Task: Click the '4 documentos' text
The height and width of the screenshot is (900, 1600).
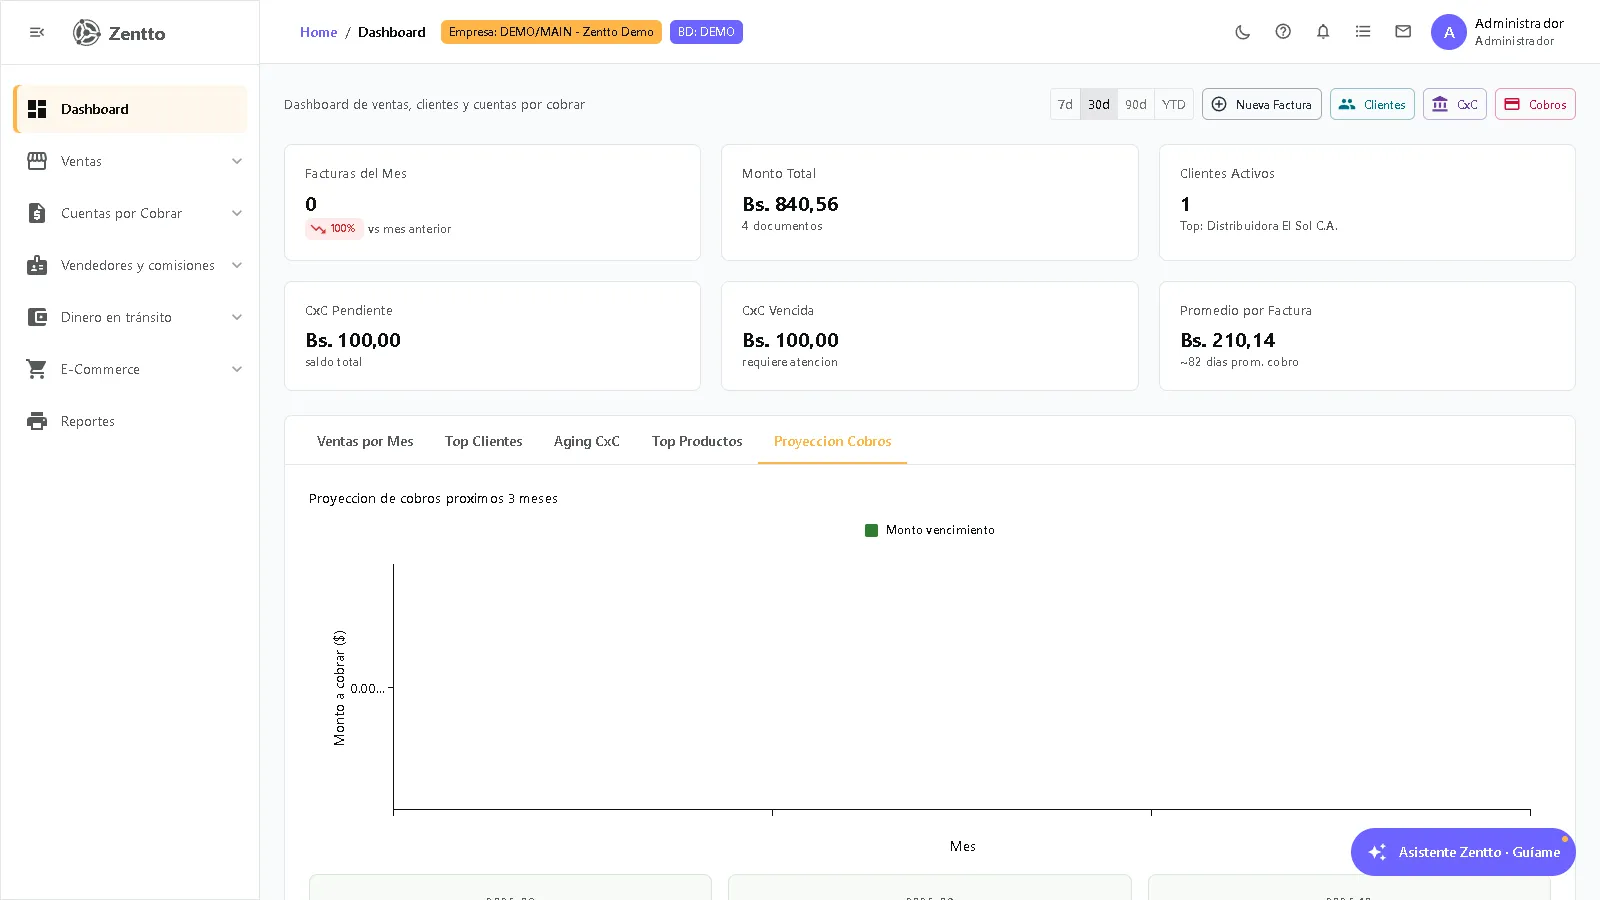Action: click(782, 226)
